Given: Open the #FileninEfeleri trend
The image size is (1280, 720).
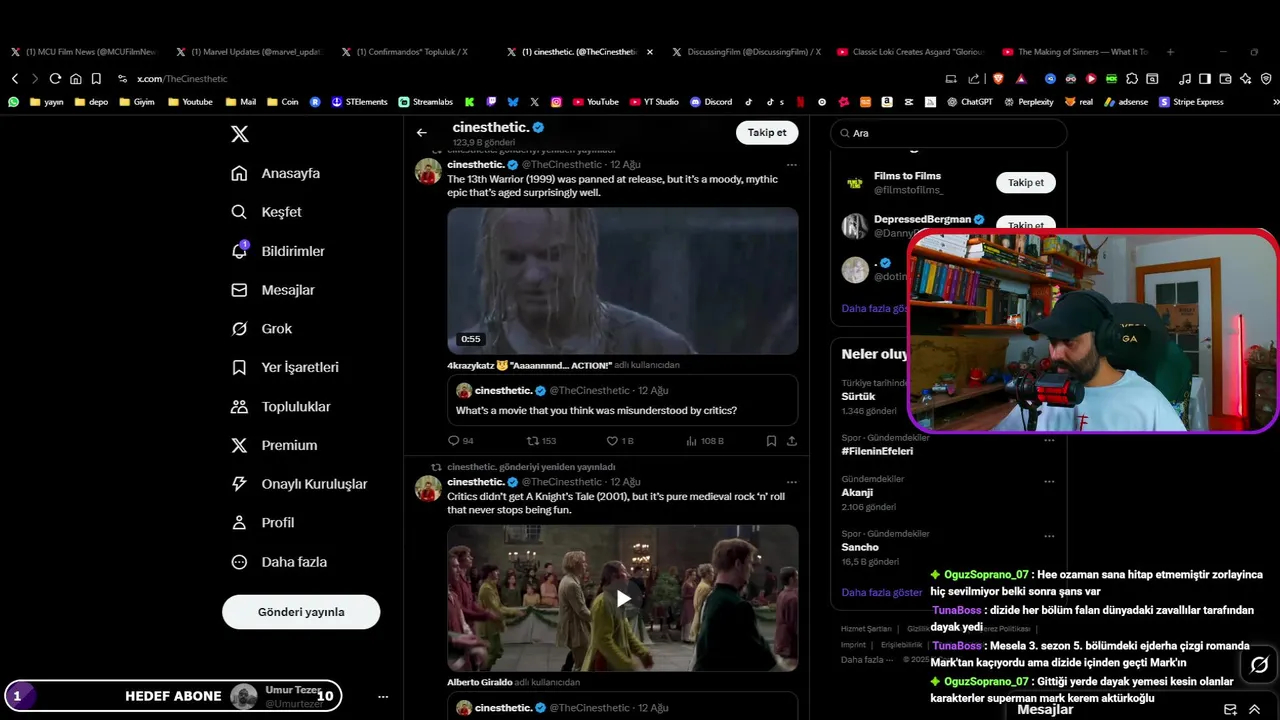Looking at the screenshot, I should 877,451.
